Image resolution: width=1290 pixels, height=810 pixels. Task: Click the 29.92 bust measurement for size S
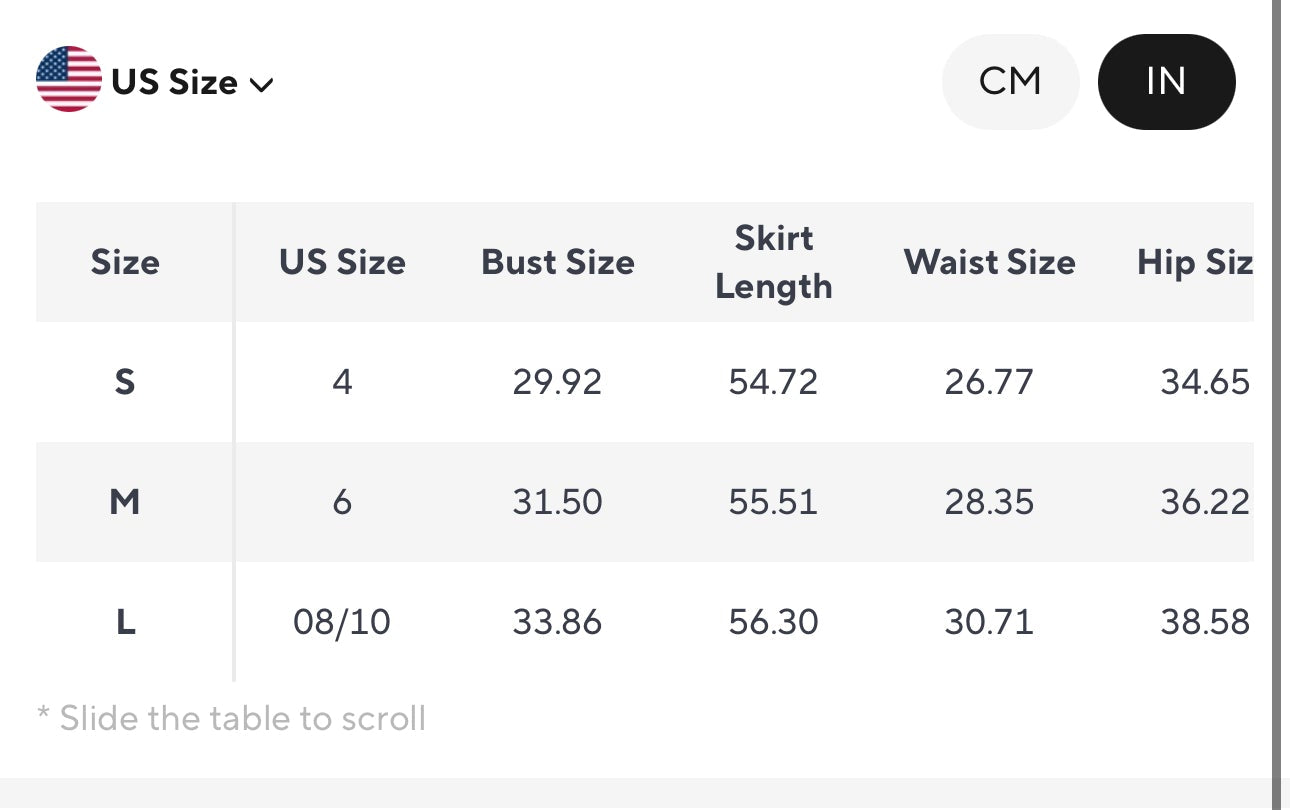click(557, 381)
